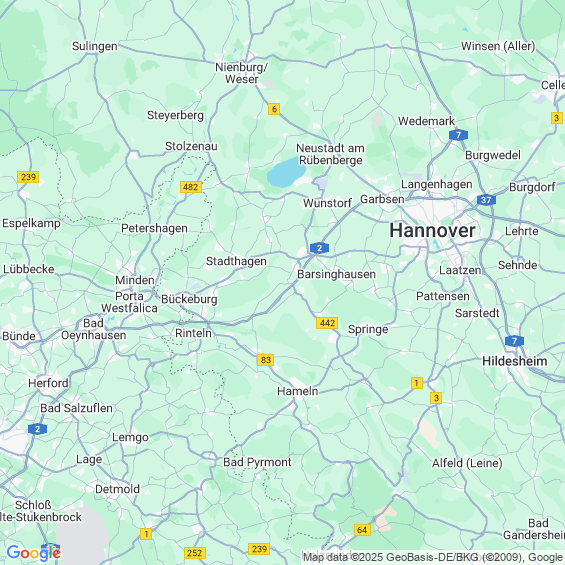Click the A2 motorway shield near Barsinghausen
565x565 pixels.
319,248
